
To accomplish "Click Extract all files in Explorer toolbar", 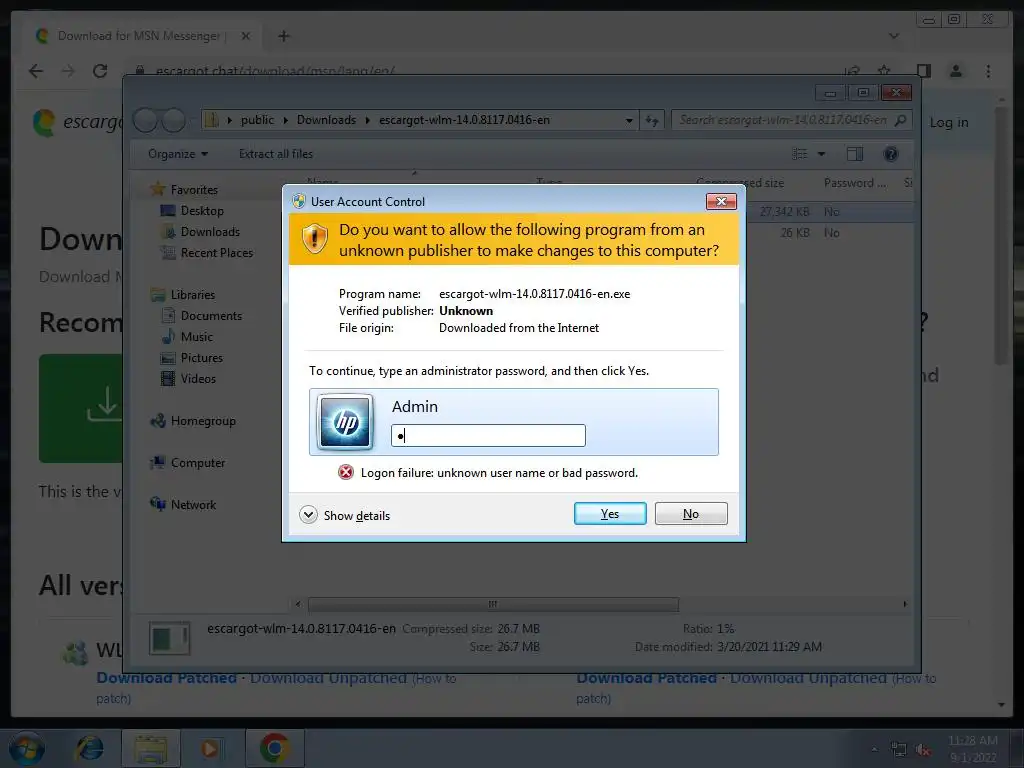I will (x=276, y=154).
